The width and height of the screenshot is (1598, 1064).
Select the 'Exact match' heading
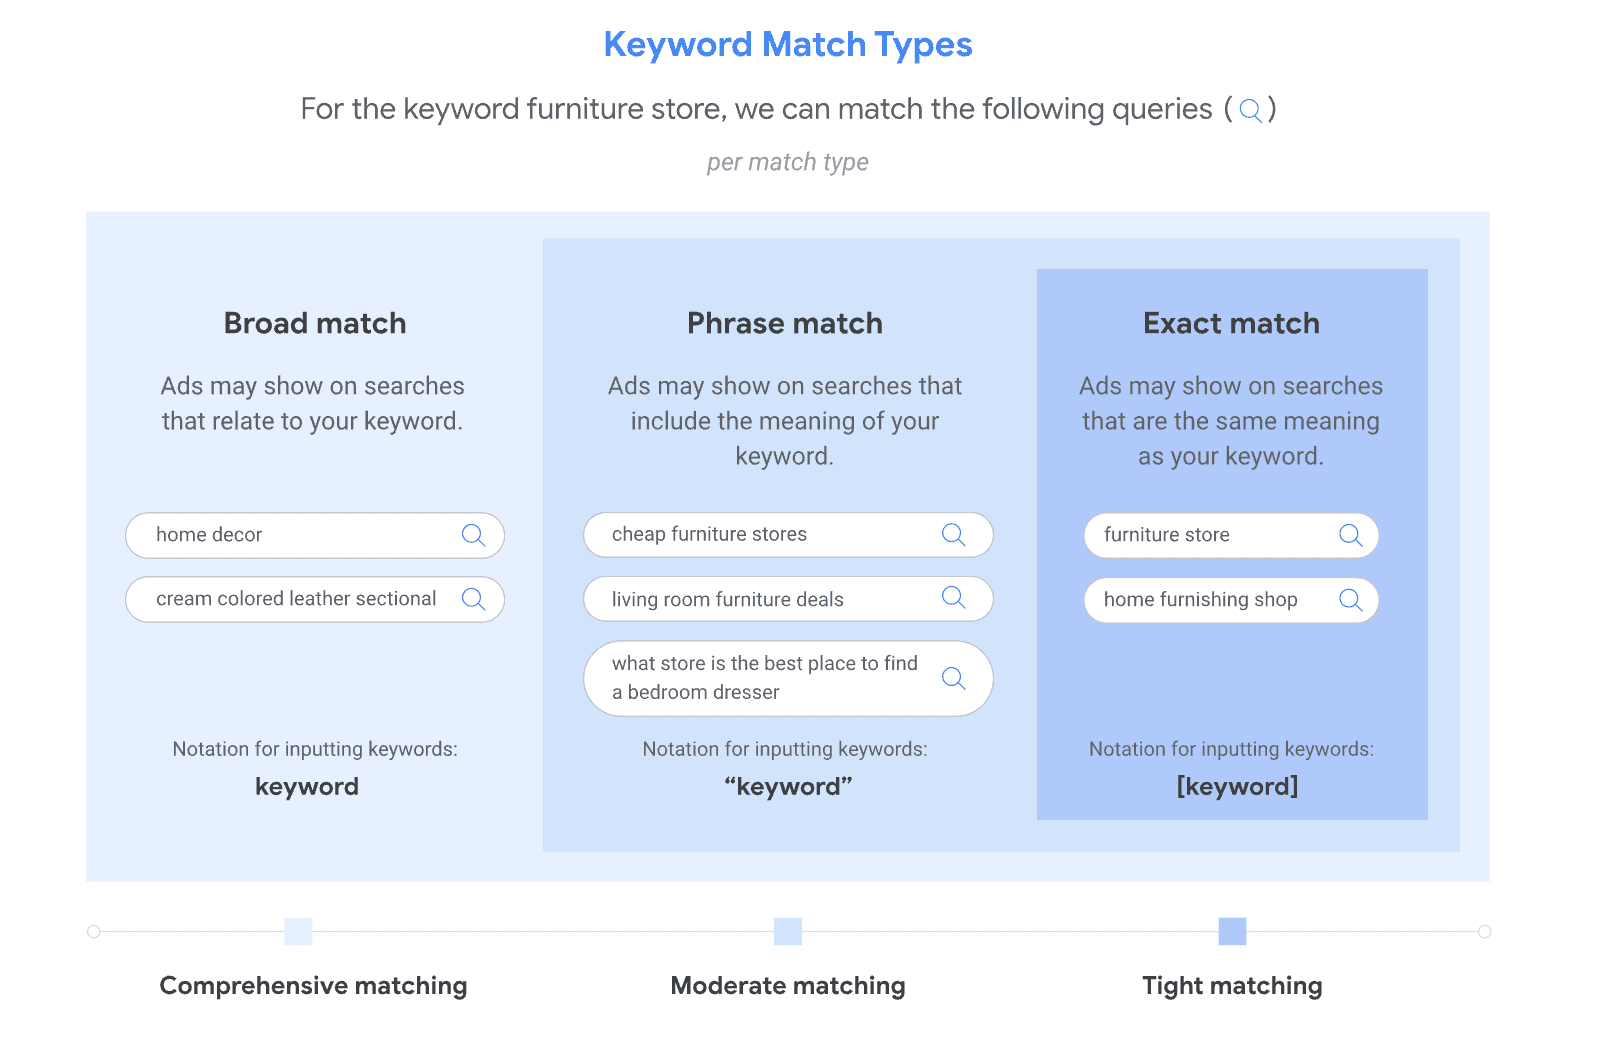pos(1231,323)
